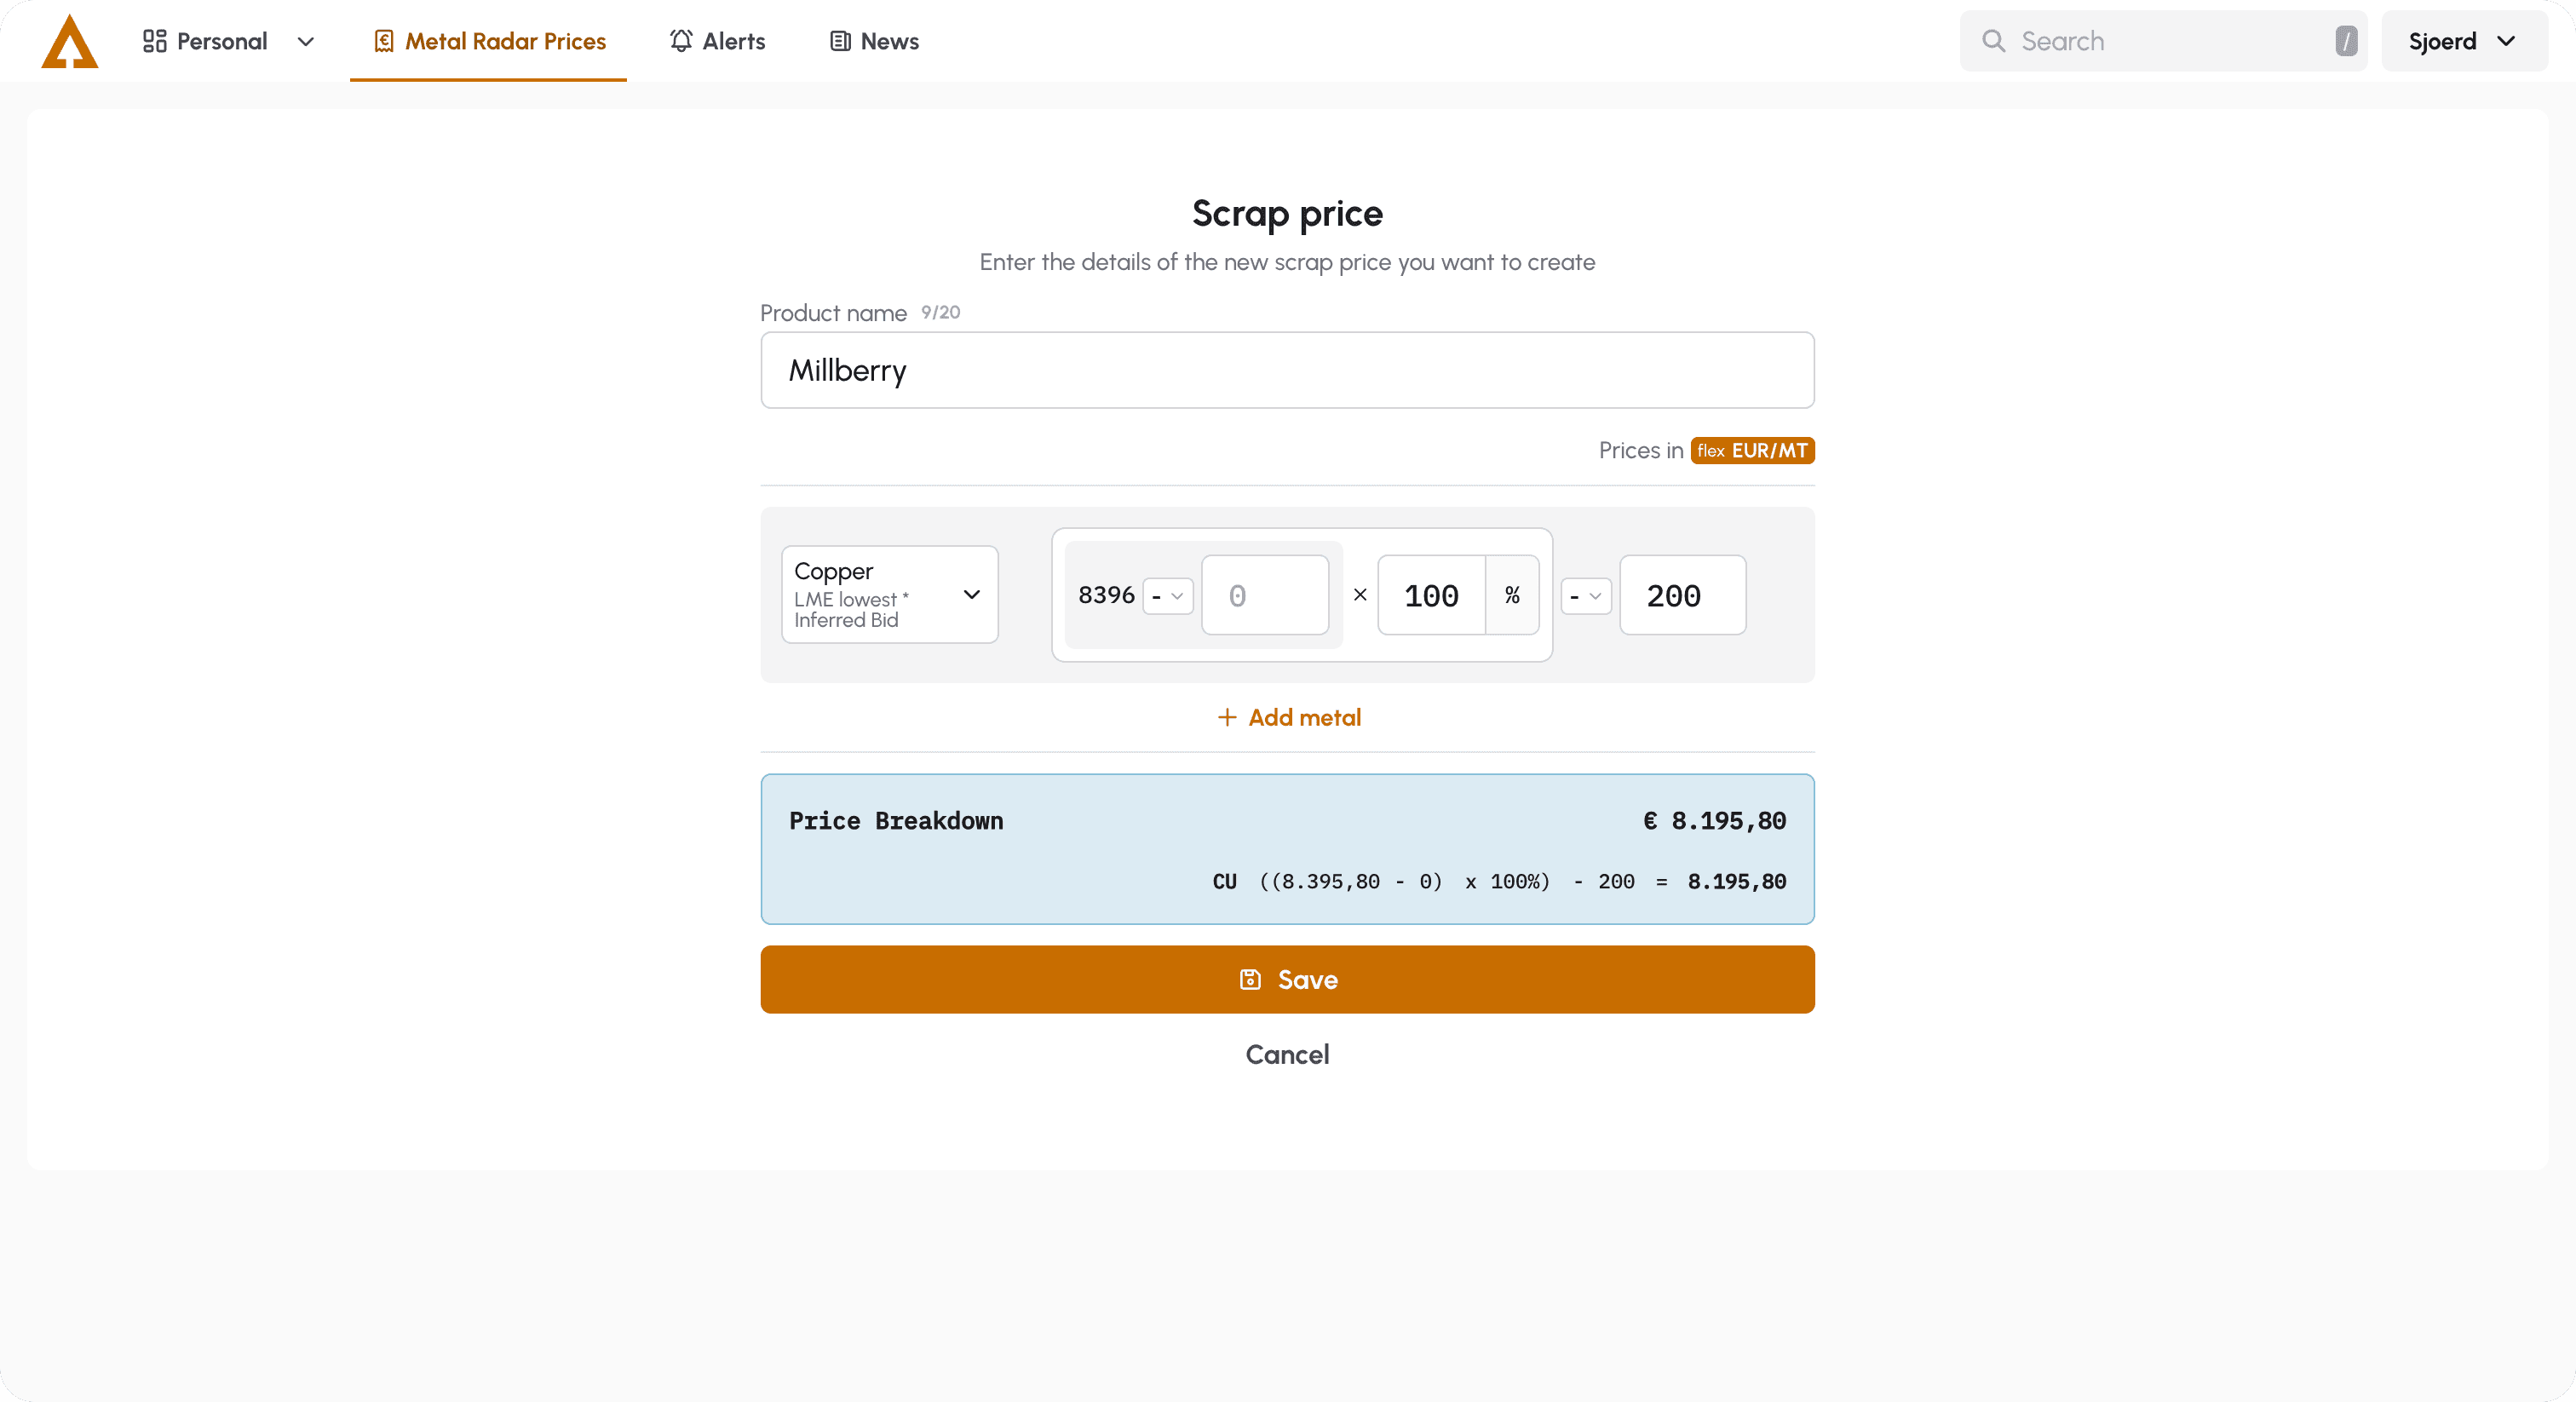Click the euro receipt icon on Metal Radar Prices

(385, 41)
